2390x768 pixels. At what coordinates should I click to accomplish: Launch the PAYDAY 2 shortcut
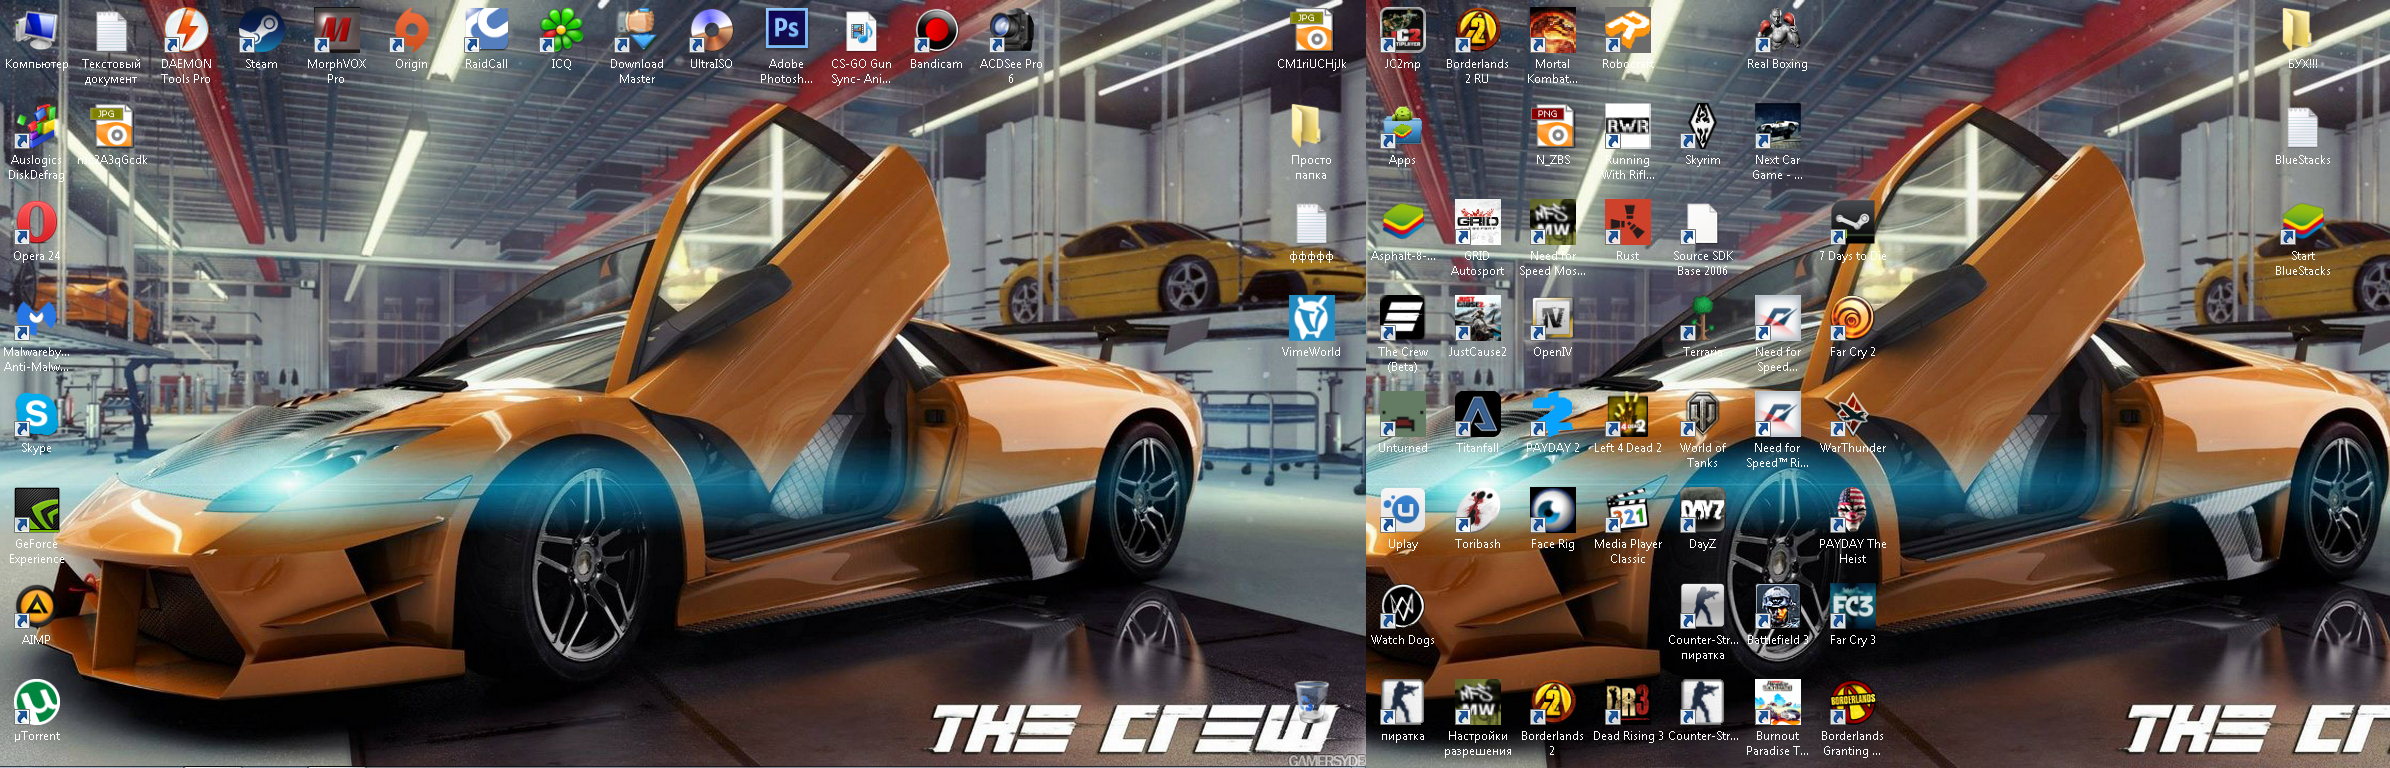point(1552,416)
